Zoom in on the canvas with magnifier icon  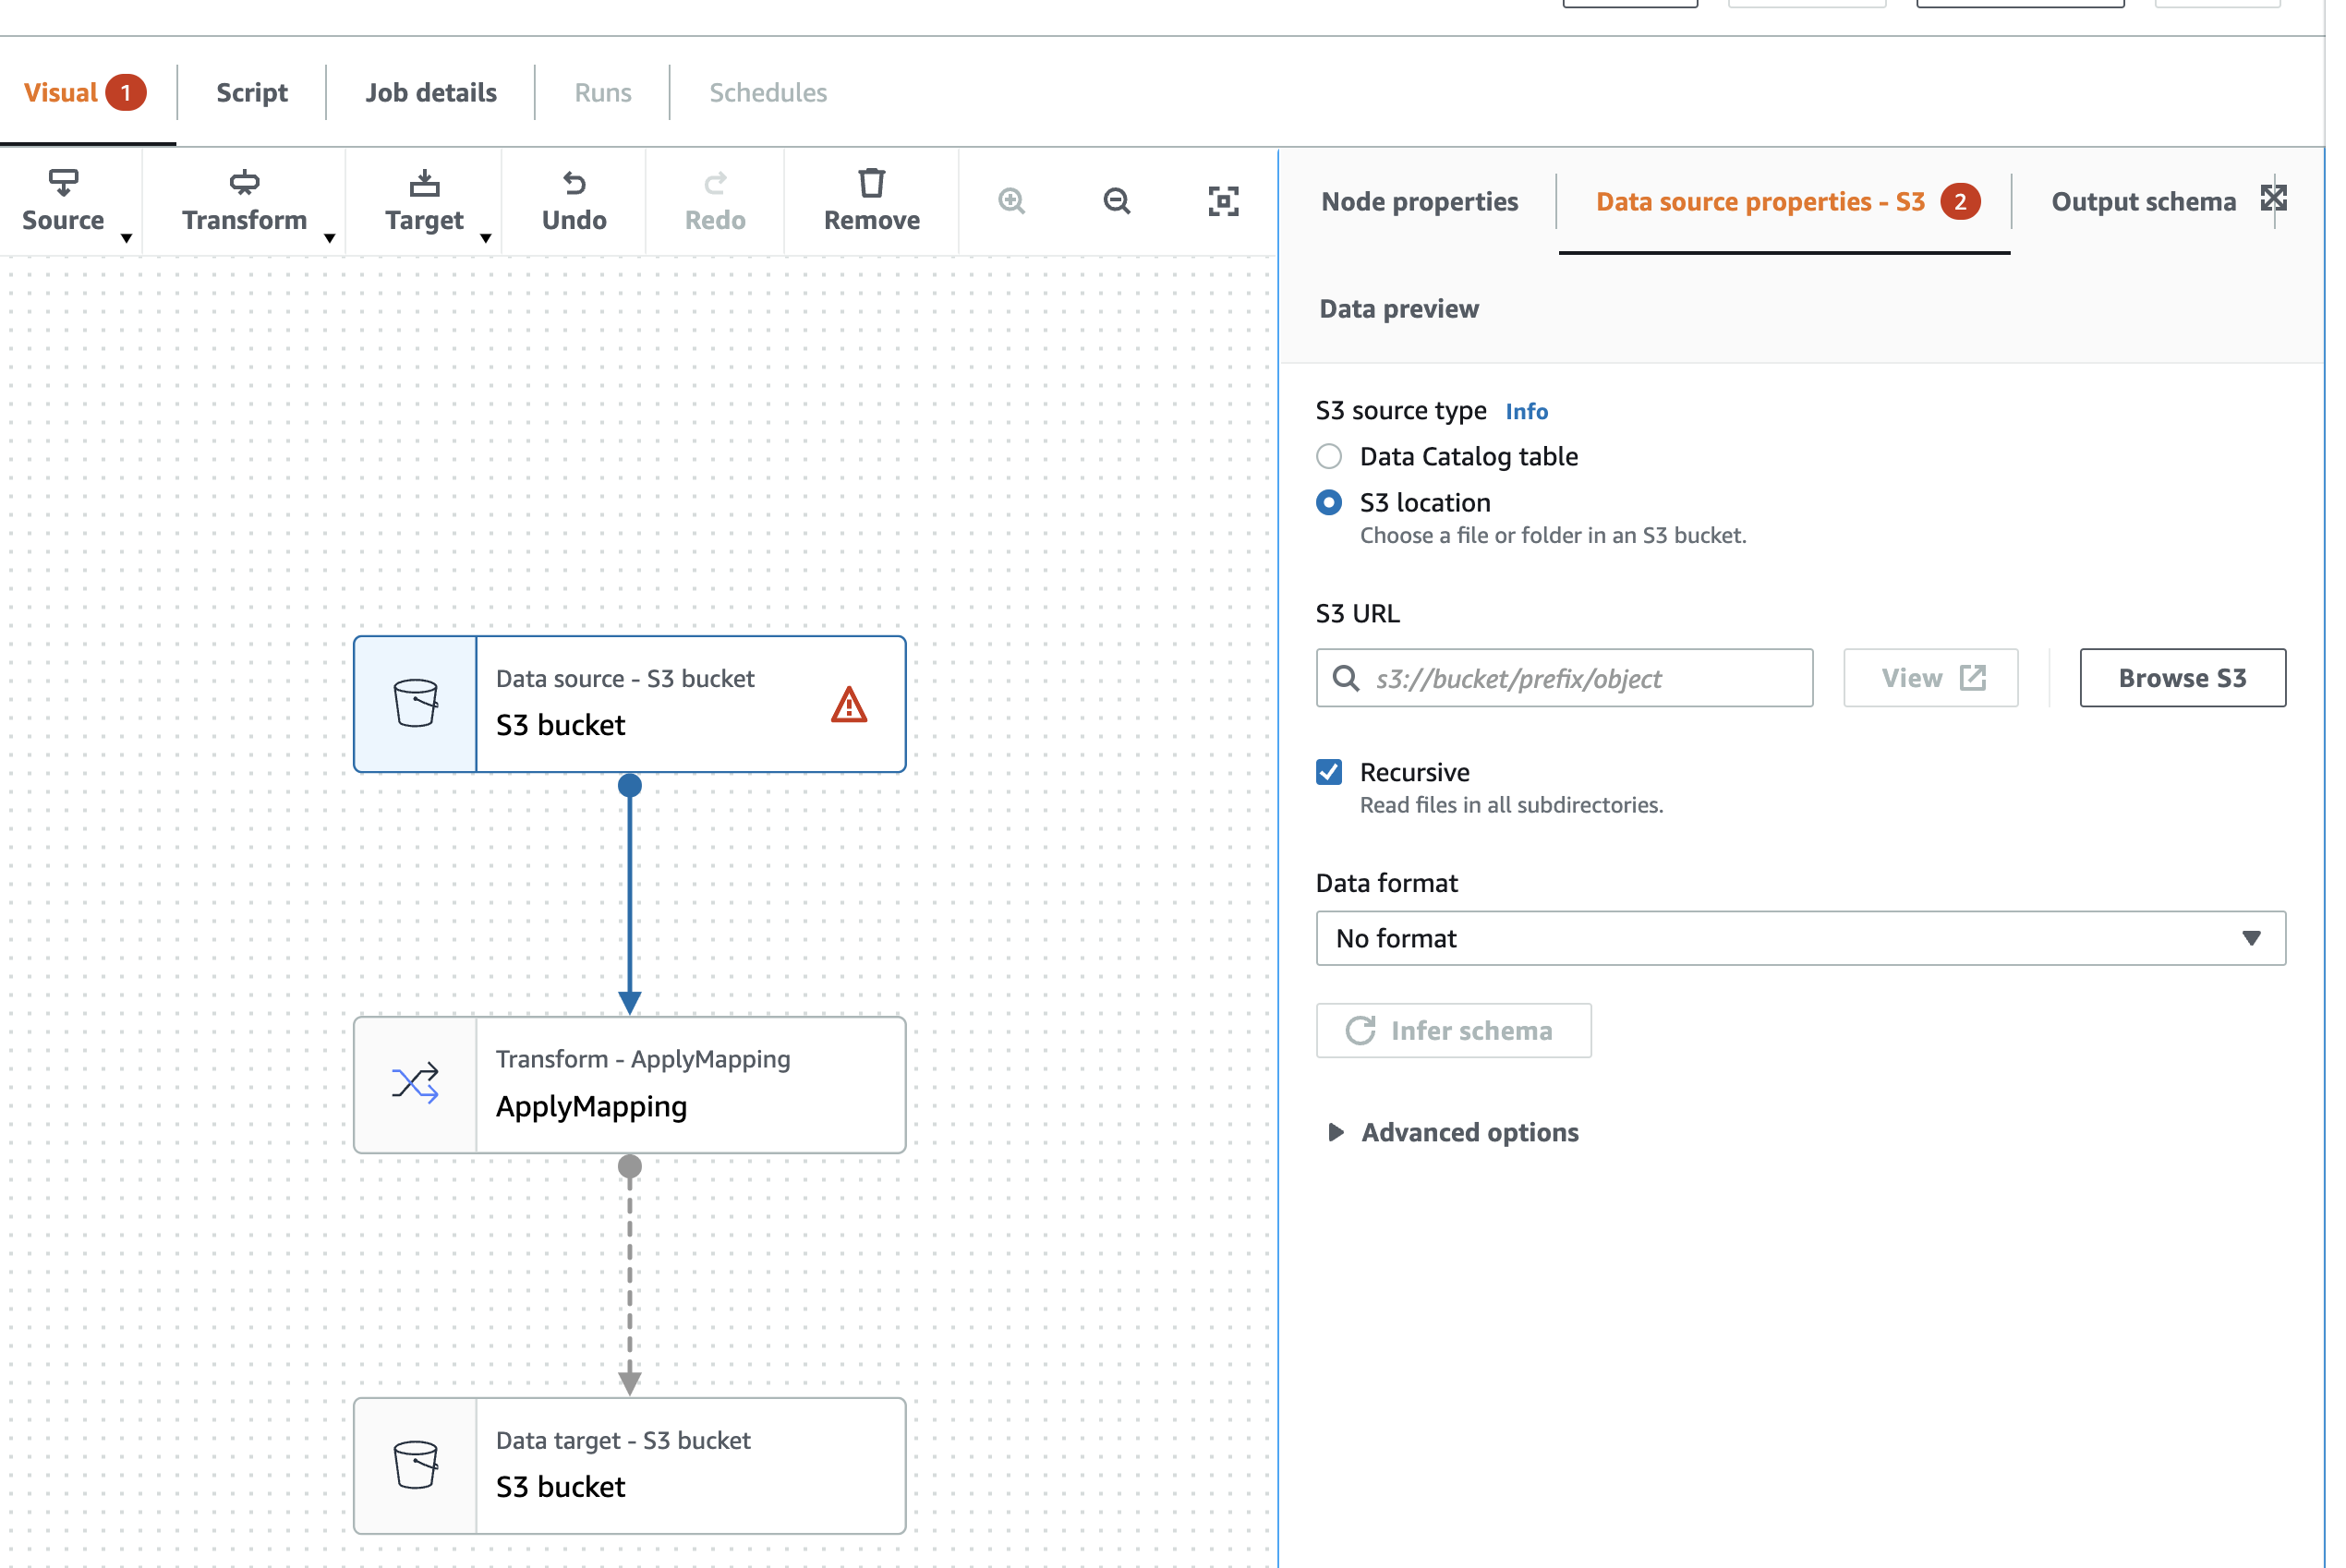pyautogui.click(x=1011, y=201)
